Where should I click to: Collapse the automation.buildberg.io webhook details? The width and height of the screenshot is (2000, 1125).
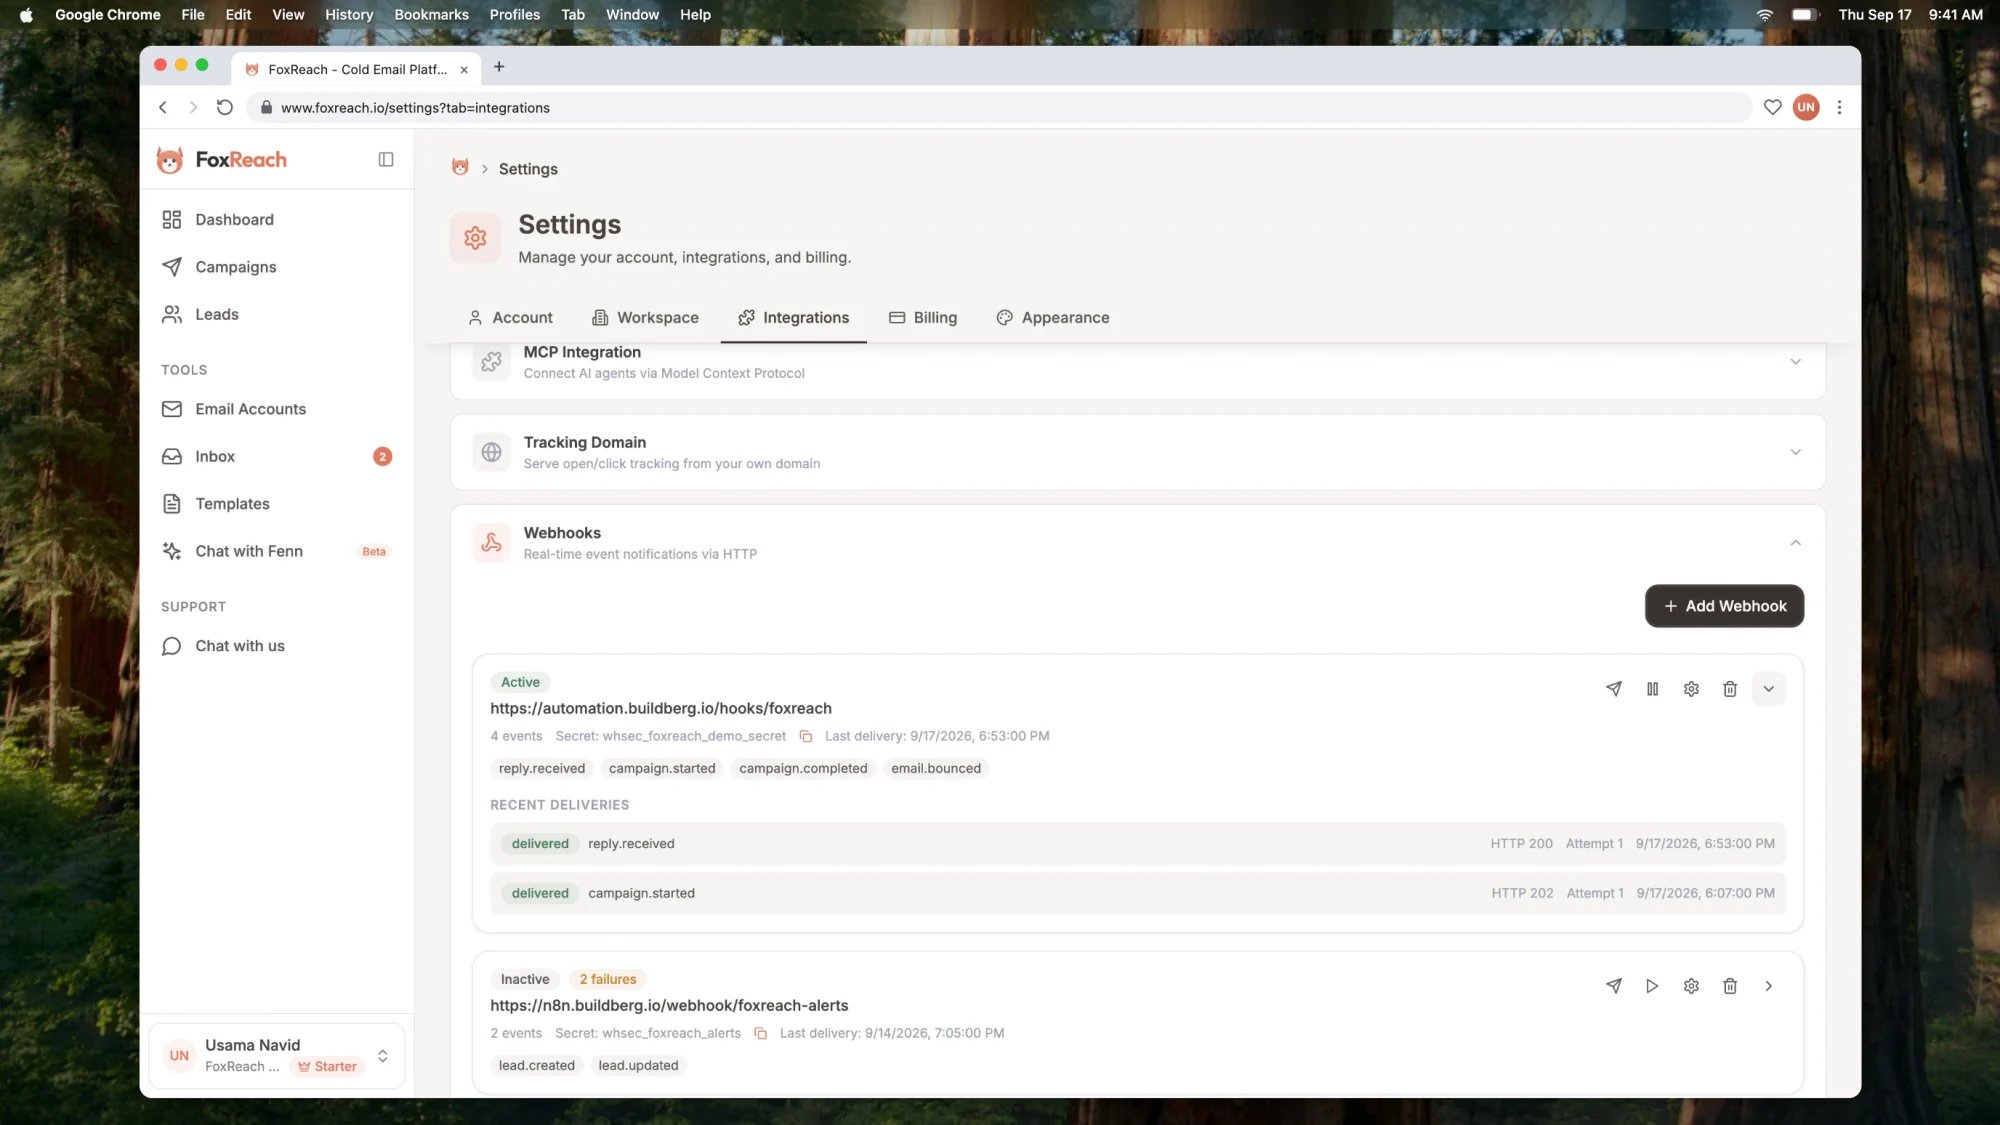(1768, 689)
